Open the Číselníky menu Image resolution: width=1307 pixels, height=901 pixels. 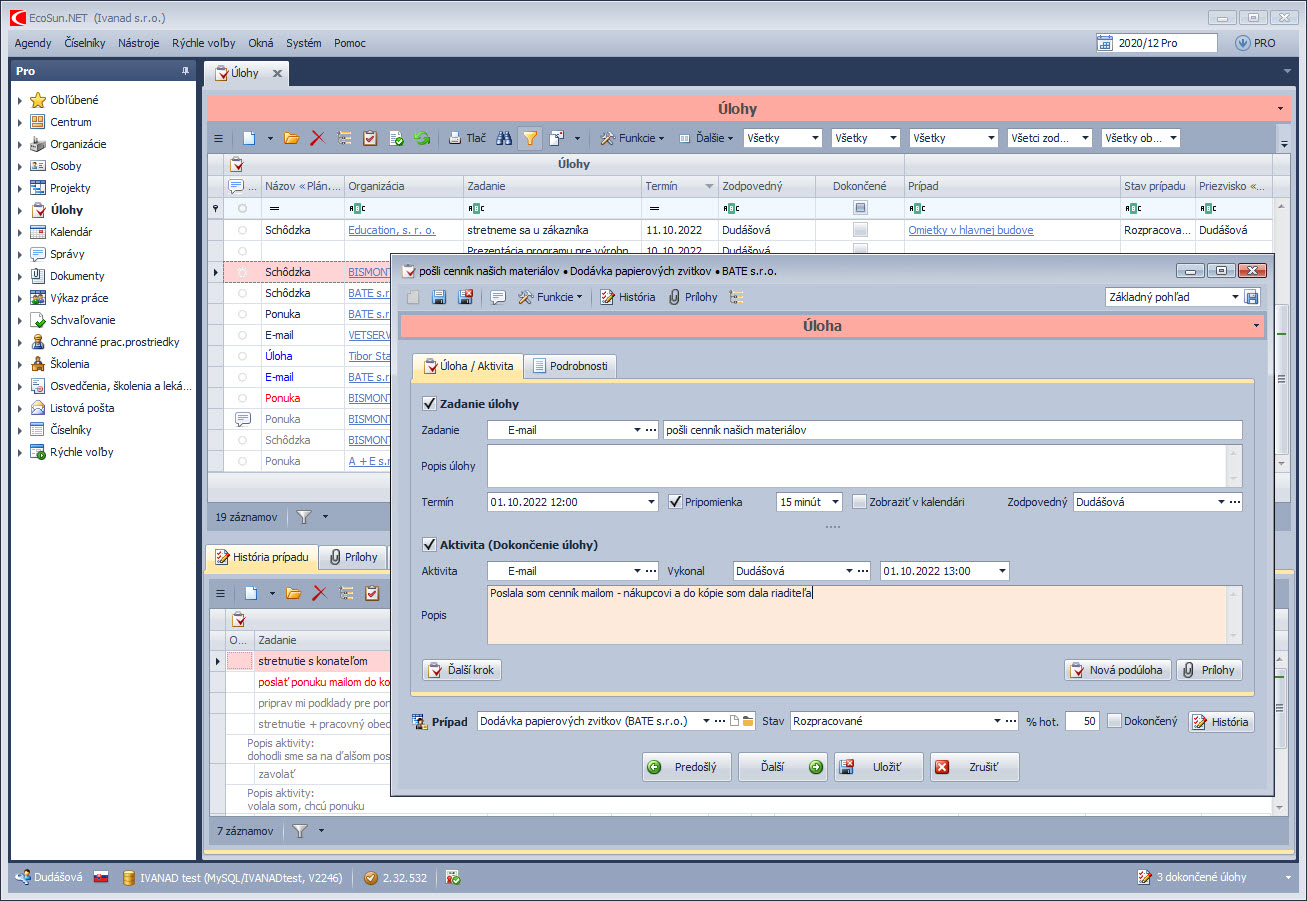84,43
